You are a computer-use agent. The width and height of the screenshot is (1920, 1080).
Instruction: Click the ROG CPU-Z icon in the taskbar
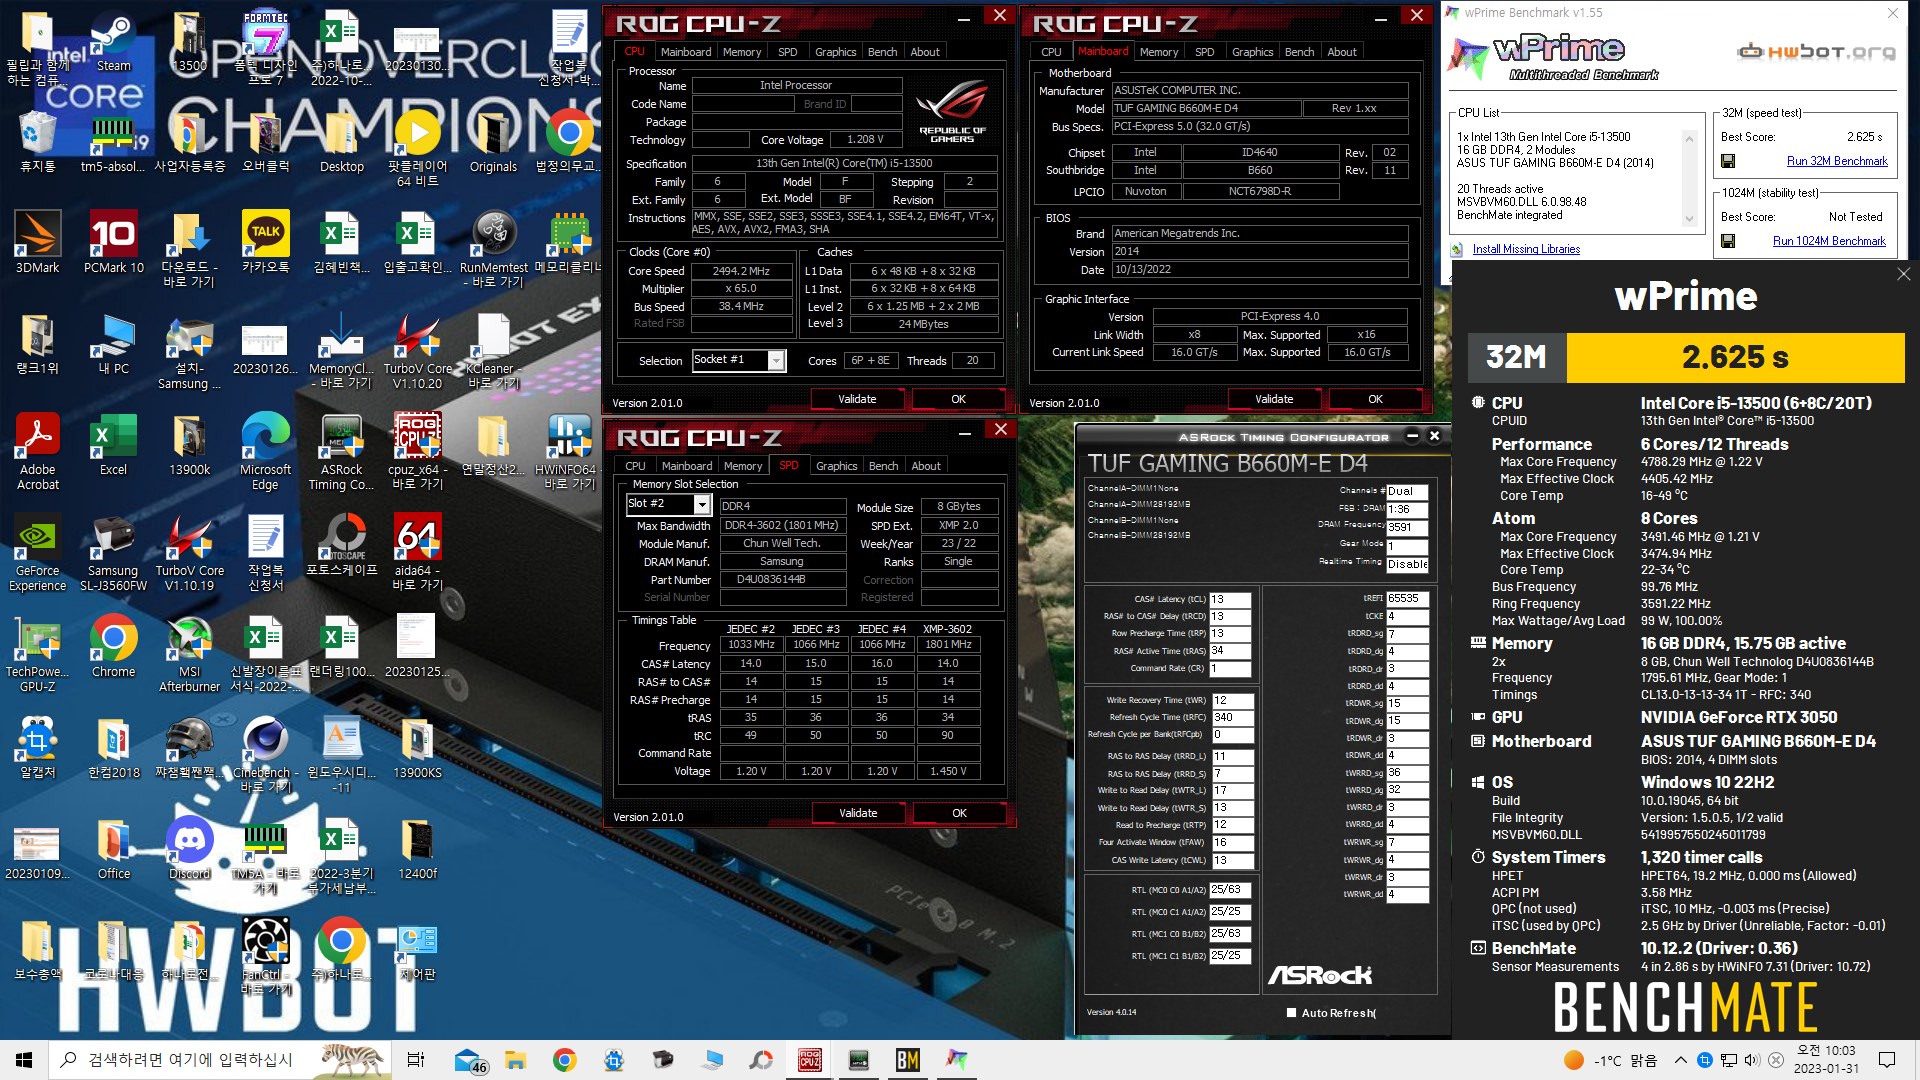809,1060
